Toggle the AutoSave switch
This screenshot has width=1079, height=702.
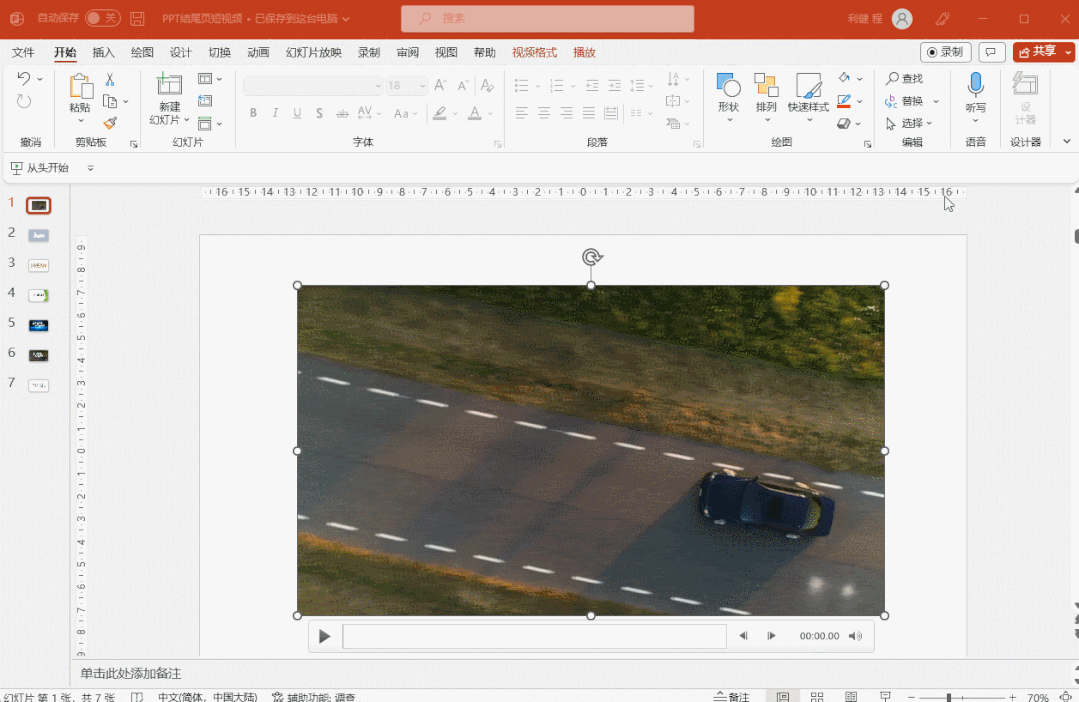coord(102,18)
